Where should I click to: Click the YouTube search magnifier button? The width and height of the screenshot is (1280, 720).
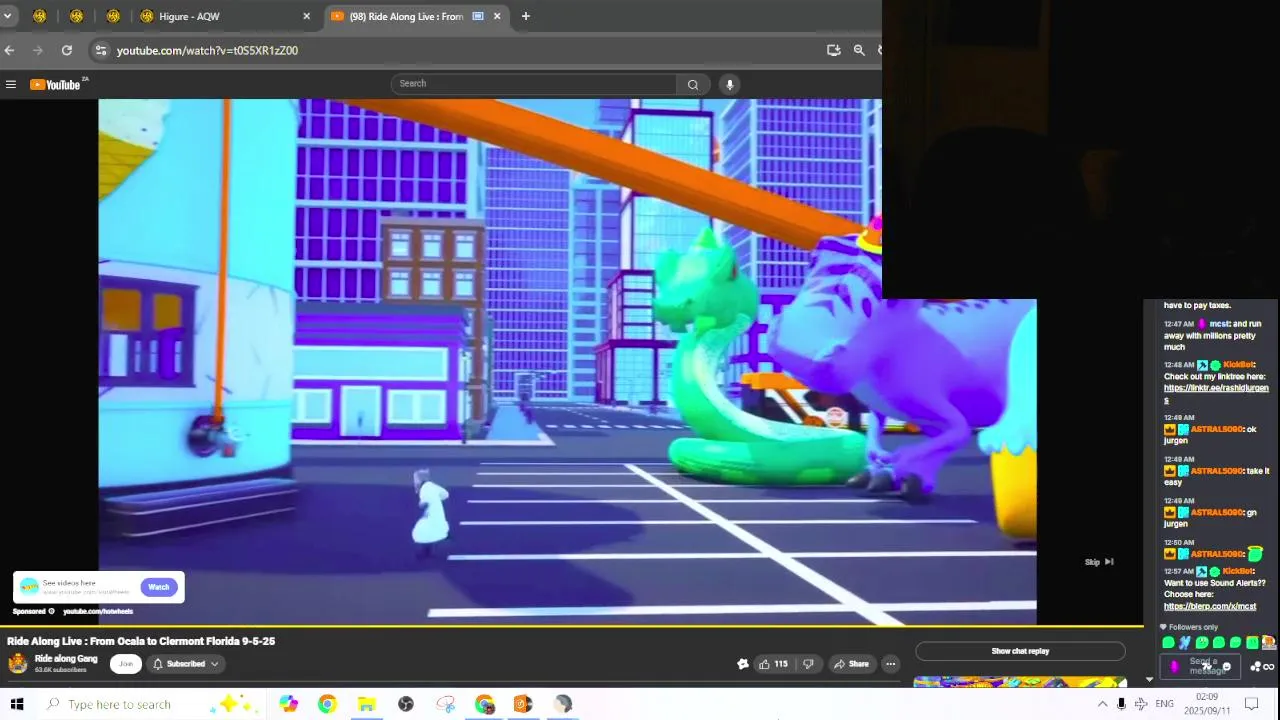[x=693, y=84]
